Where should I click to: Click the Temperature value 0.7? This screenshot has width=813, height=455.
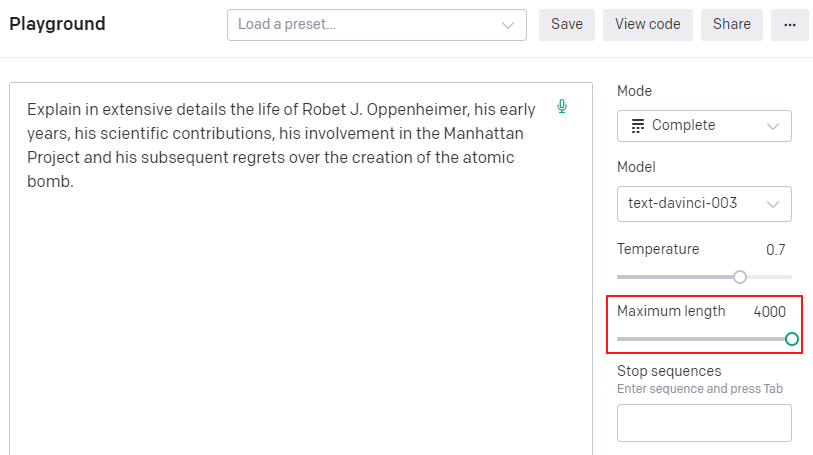[776, 250]
